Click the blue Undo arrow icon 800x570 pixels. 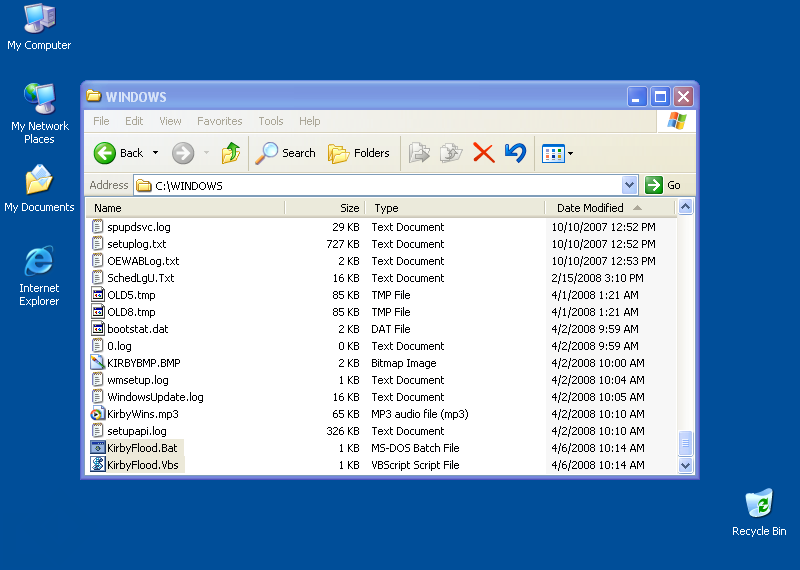point(515,153)
